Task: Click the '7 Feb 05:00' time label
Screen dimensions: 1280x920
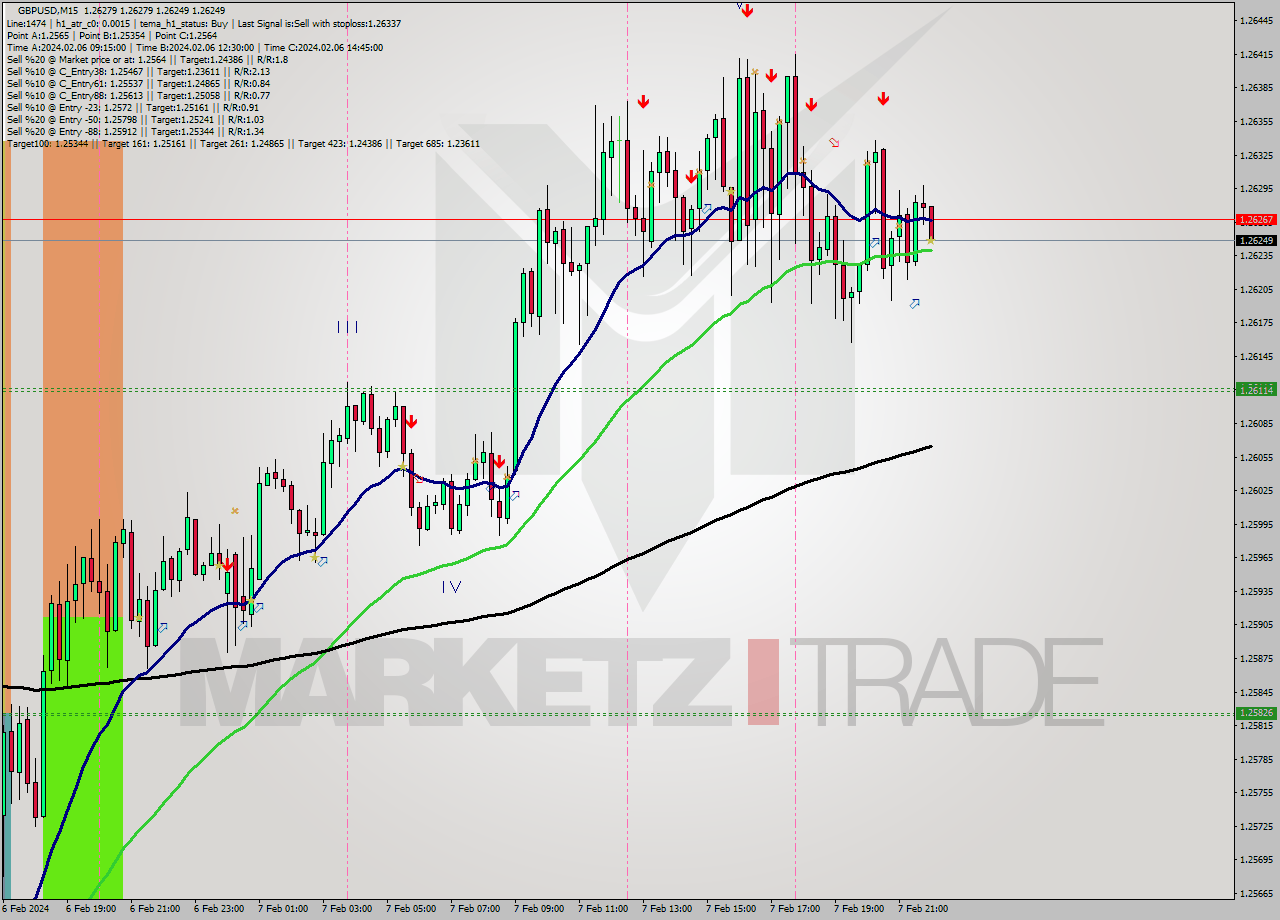Action: point(411,909)
